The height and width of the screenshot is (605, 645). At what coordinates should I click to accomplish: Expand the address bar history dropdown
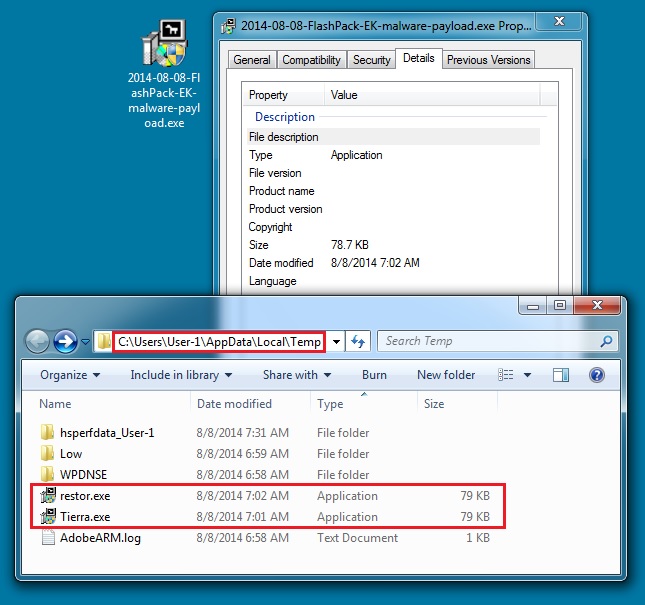click(337, 341)
